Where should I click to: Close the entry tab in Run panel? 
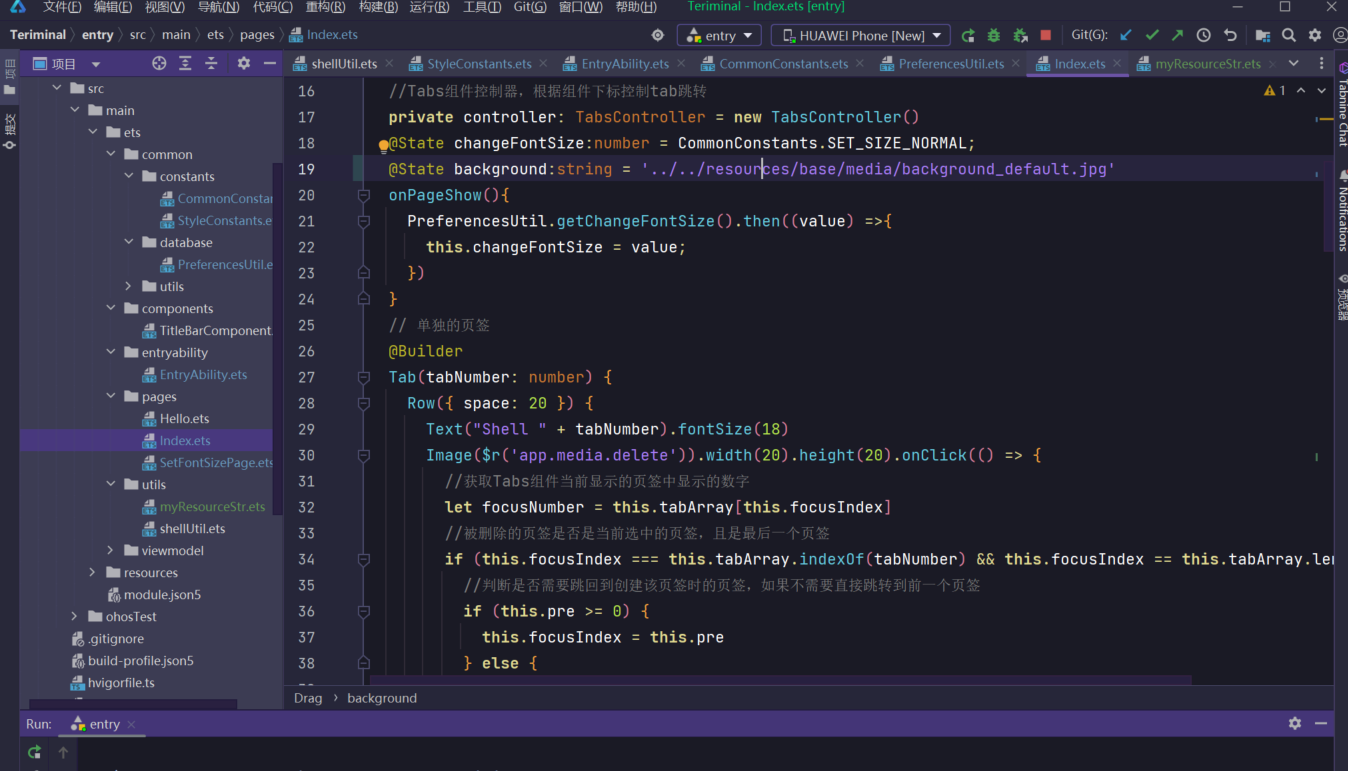click(131, 724)
